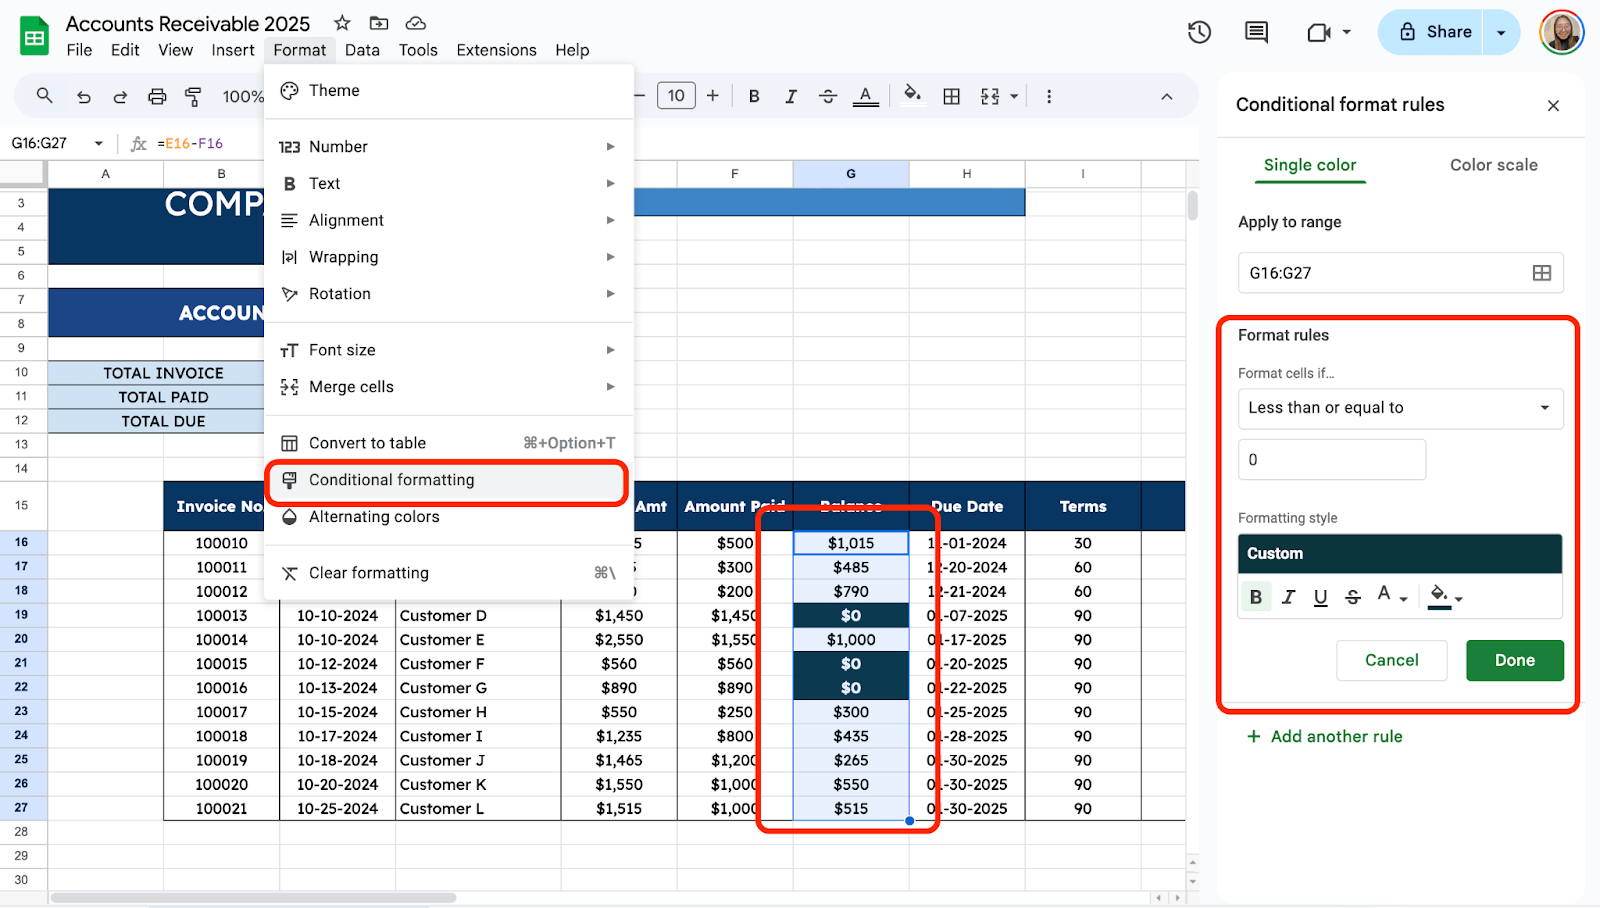Click the select data range grid icon
1600x908 pixels.
click(x=1541, y=273)
